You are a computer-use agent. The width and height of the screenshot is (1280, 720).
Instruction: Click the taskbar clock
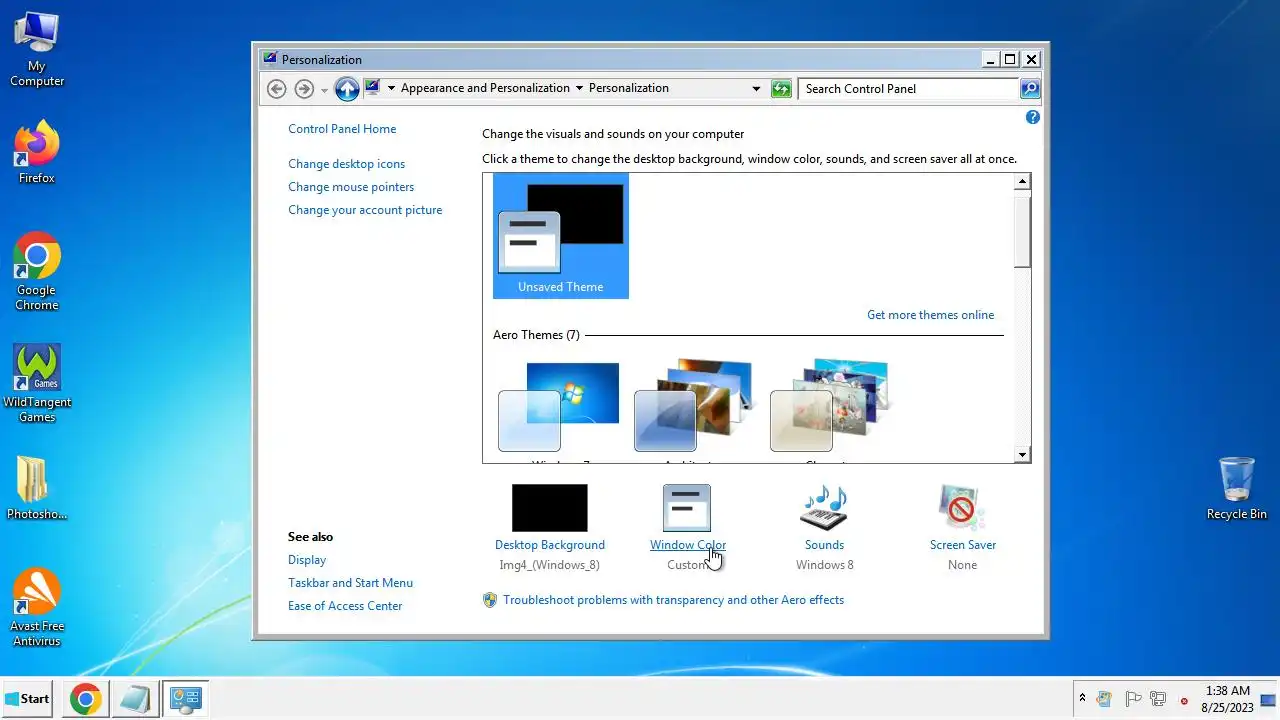click(1227, 699)
